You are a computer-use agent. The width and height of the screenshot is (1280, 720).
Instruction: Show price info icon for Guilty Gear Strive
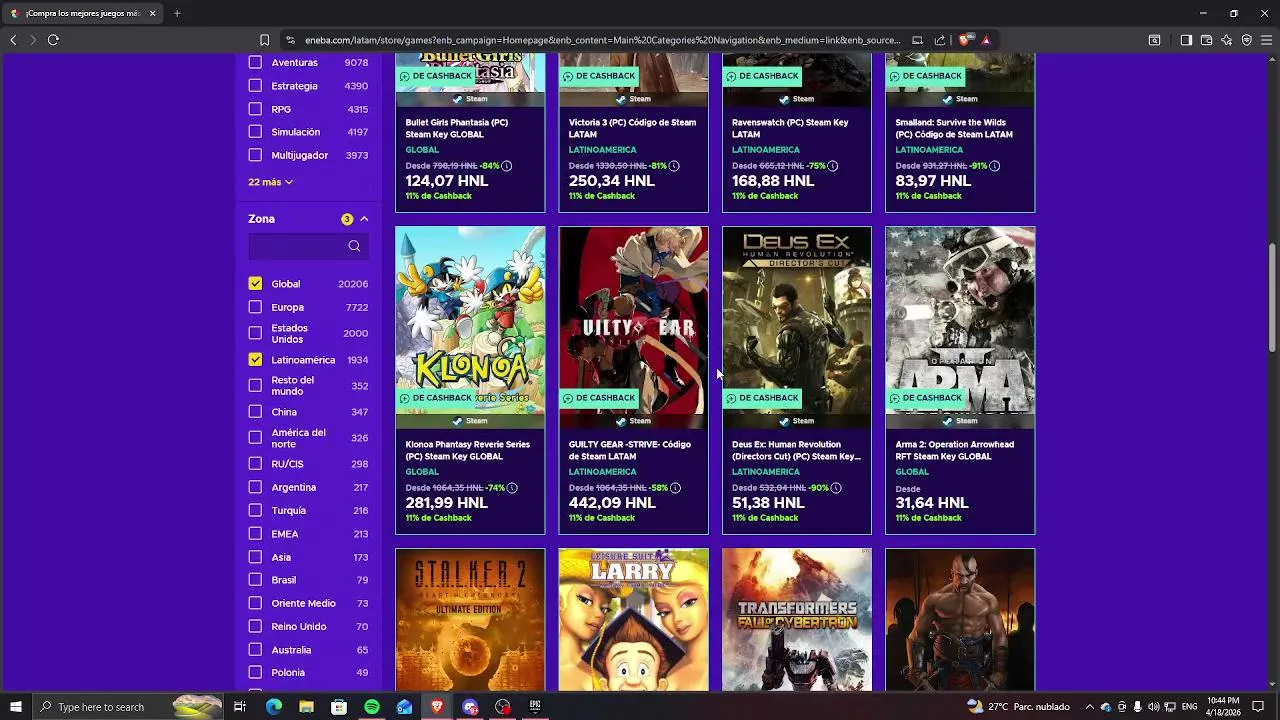pos(675,488)
